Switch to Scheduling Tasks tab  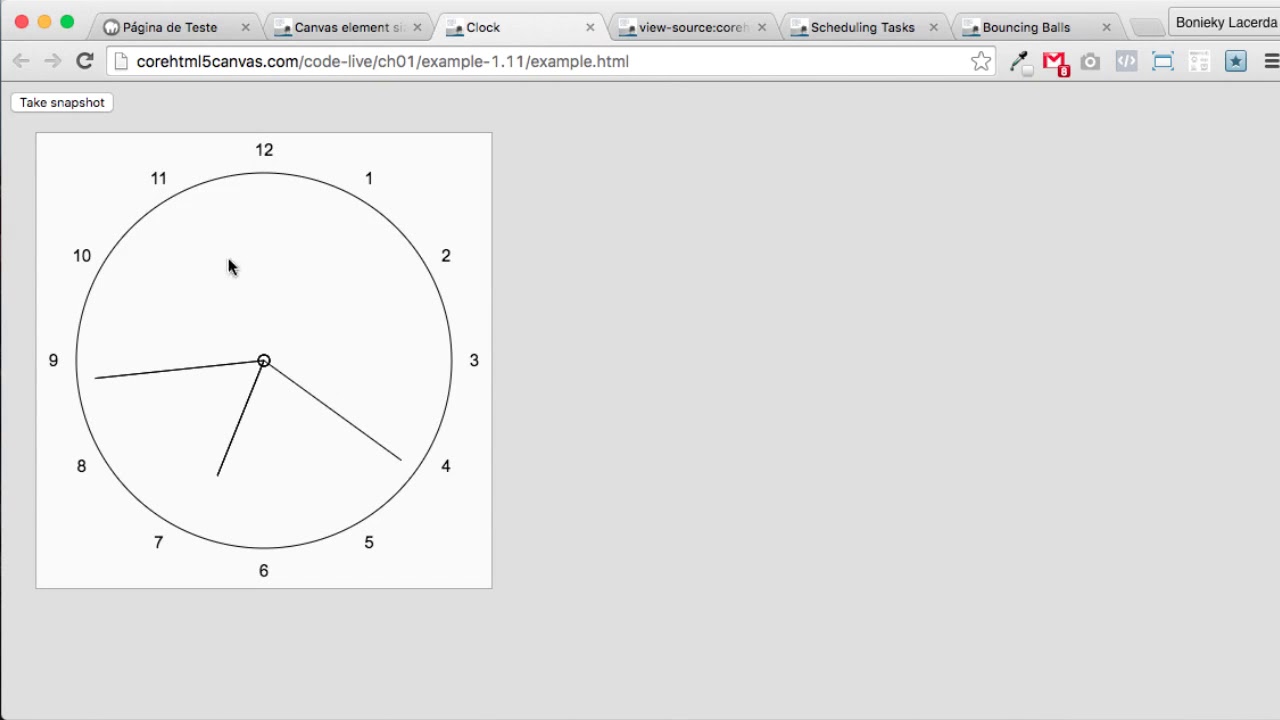pos(862,27)
